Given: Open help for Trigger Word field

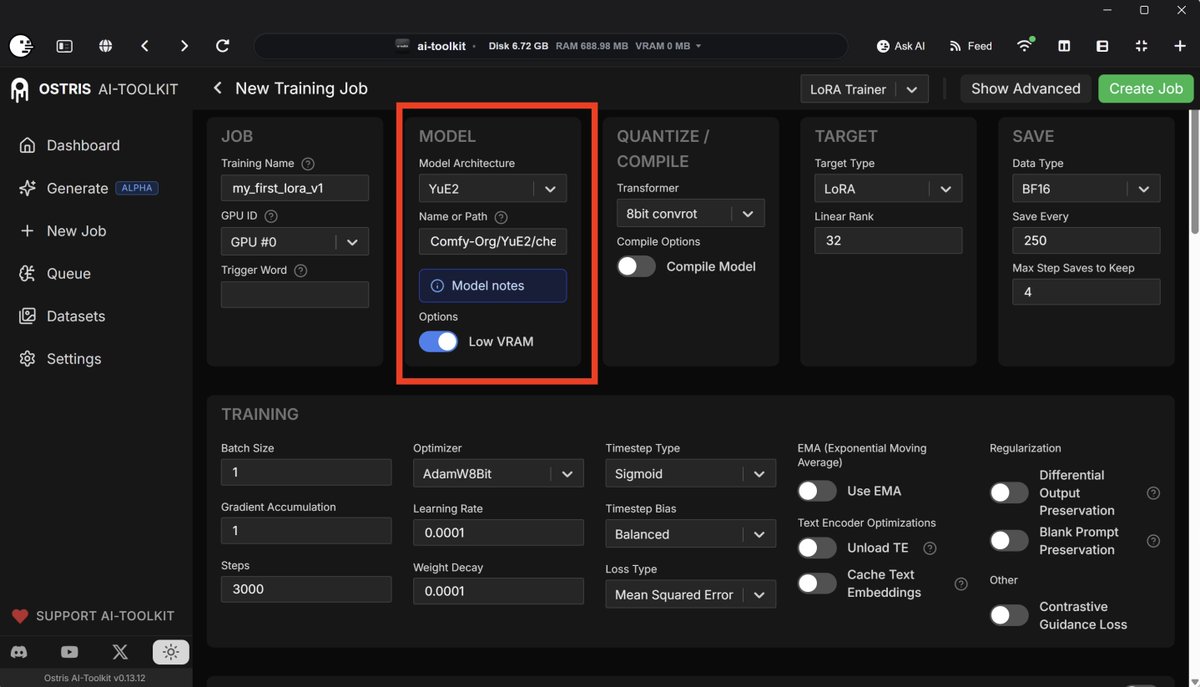Looking at the screenshot, I should click(301, 270).
